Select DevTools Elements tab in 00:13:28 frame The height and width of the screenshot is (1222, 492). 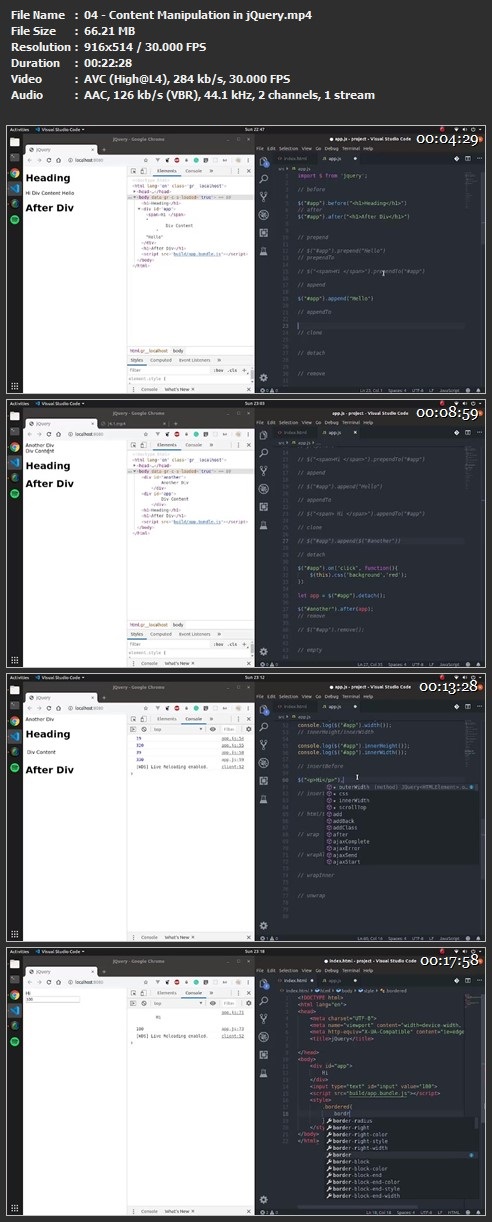(167, 719)
